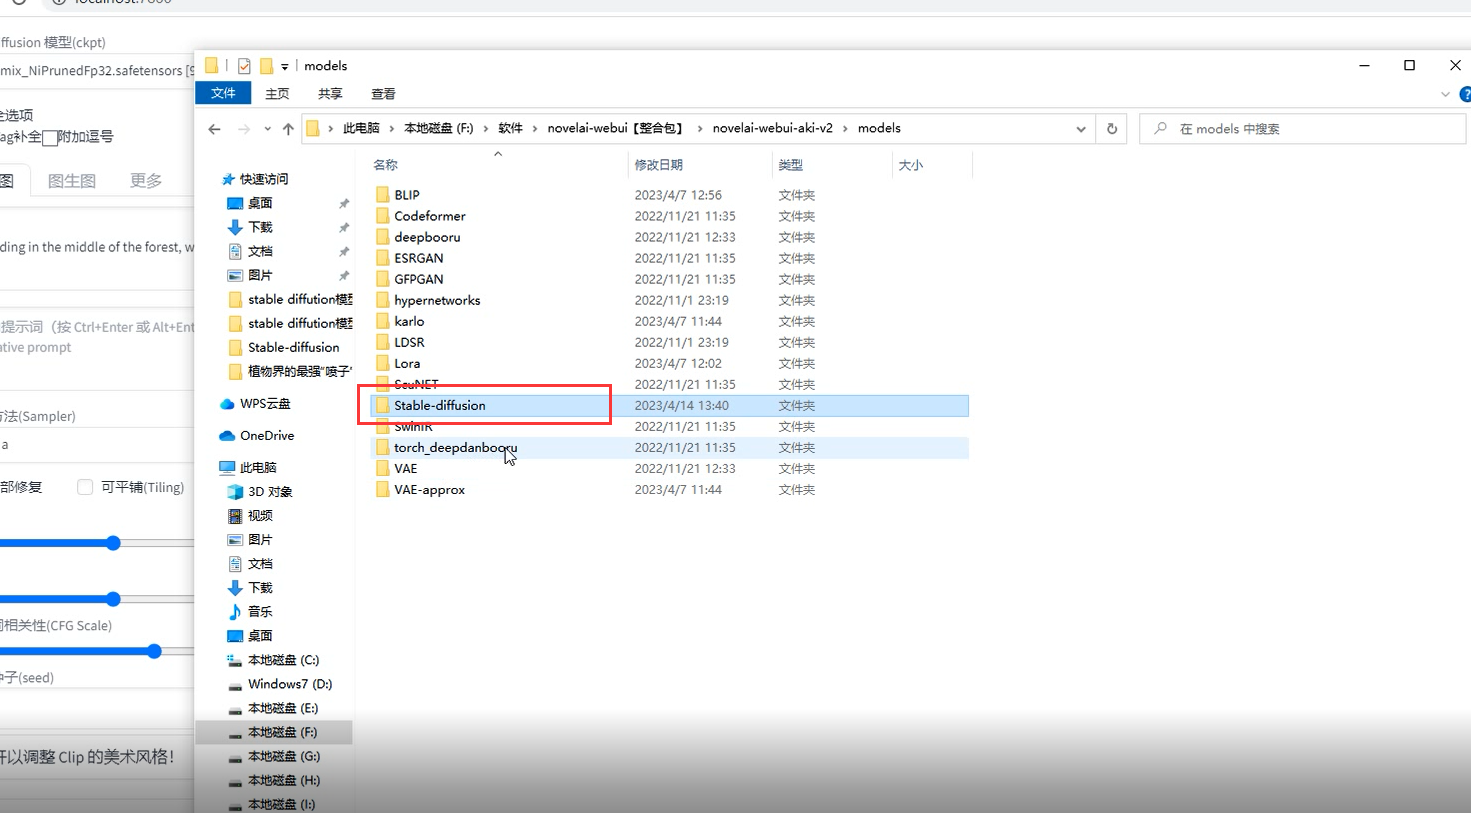The height and width of the screenshot is (813, 1471).
Task: Click the search models input field
Action: click(1302, 129)
